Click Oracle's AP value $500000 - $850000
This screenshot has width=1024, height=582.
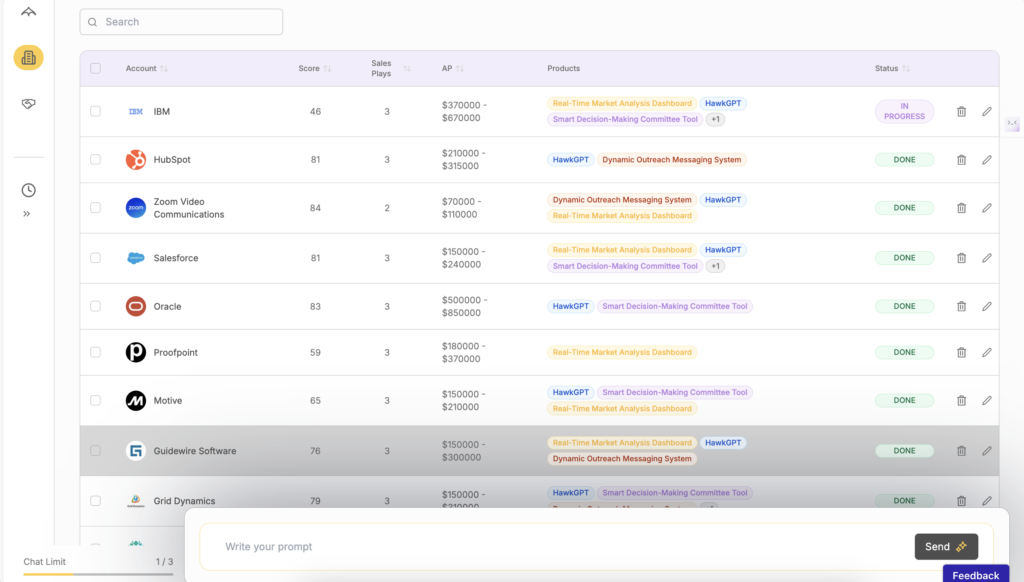[464, 306]
